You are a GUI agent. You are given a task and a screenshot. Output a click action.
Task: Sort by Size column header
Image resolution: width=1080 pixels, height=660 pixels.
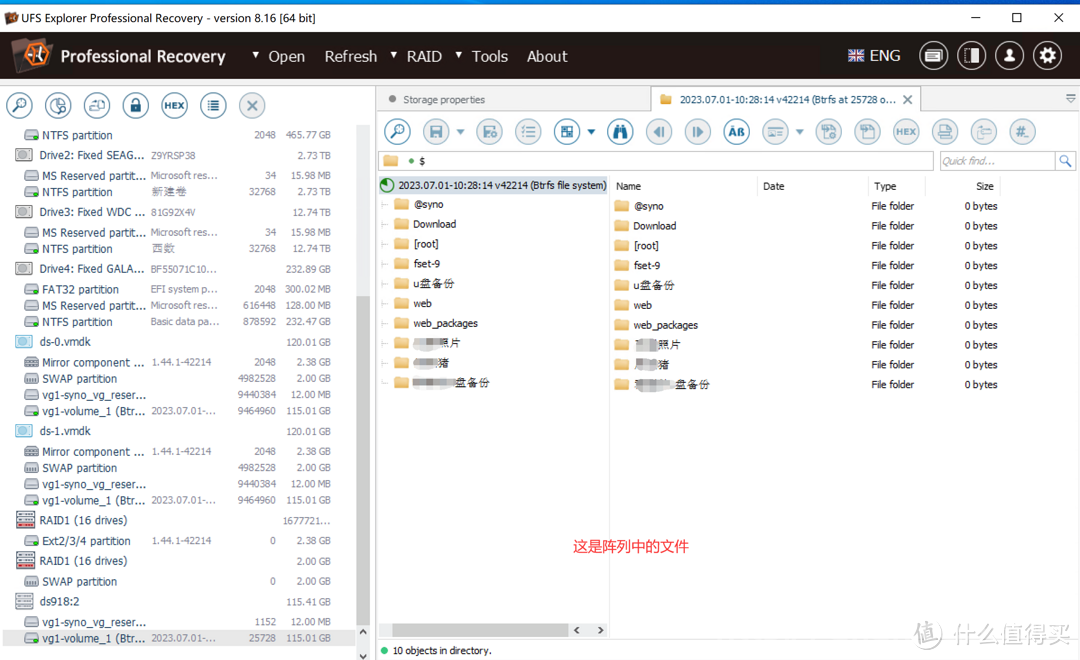(x=984, y=186)
